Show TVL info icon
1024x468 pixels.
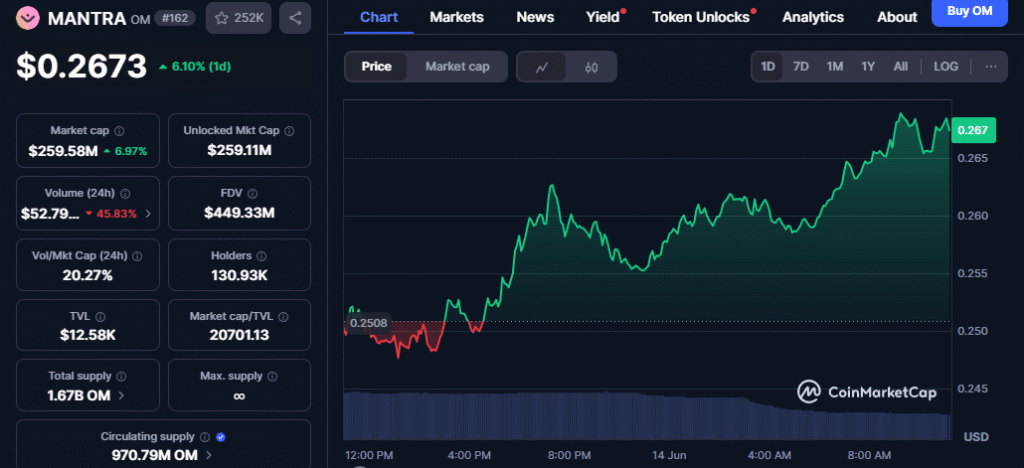pos(100,316)
